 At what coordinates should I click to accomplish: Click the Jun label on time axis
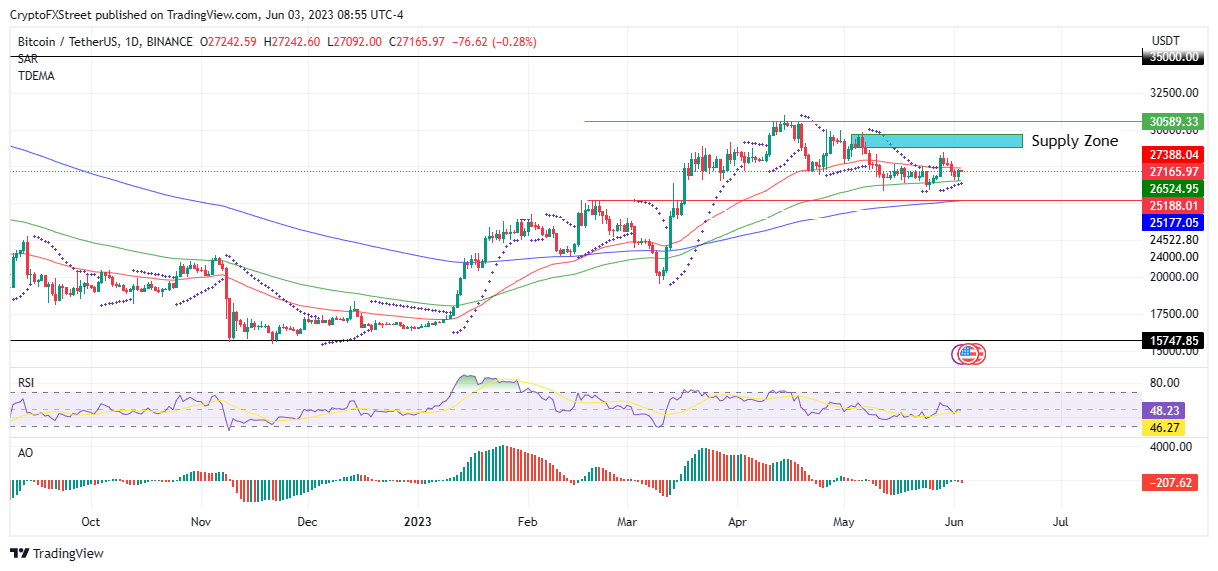(x=953, y=521)
